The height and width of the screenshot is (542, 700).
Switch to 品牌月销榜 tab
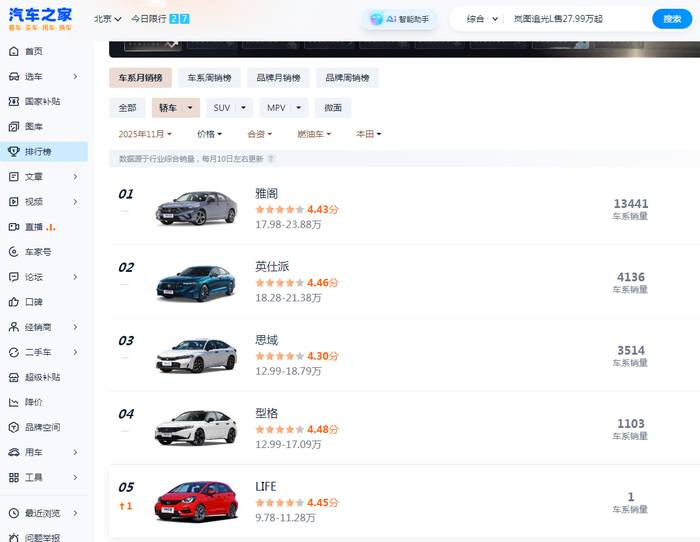(x=278, y=78)
